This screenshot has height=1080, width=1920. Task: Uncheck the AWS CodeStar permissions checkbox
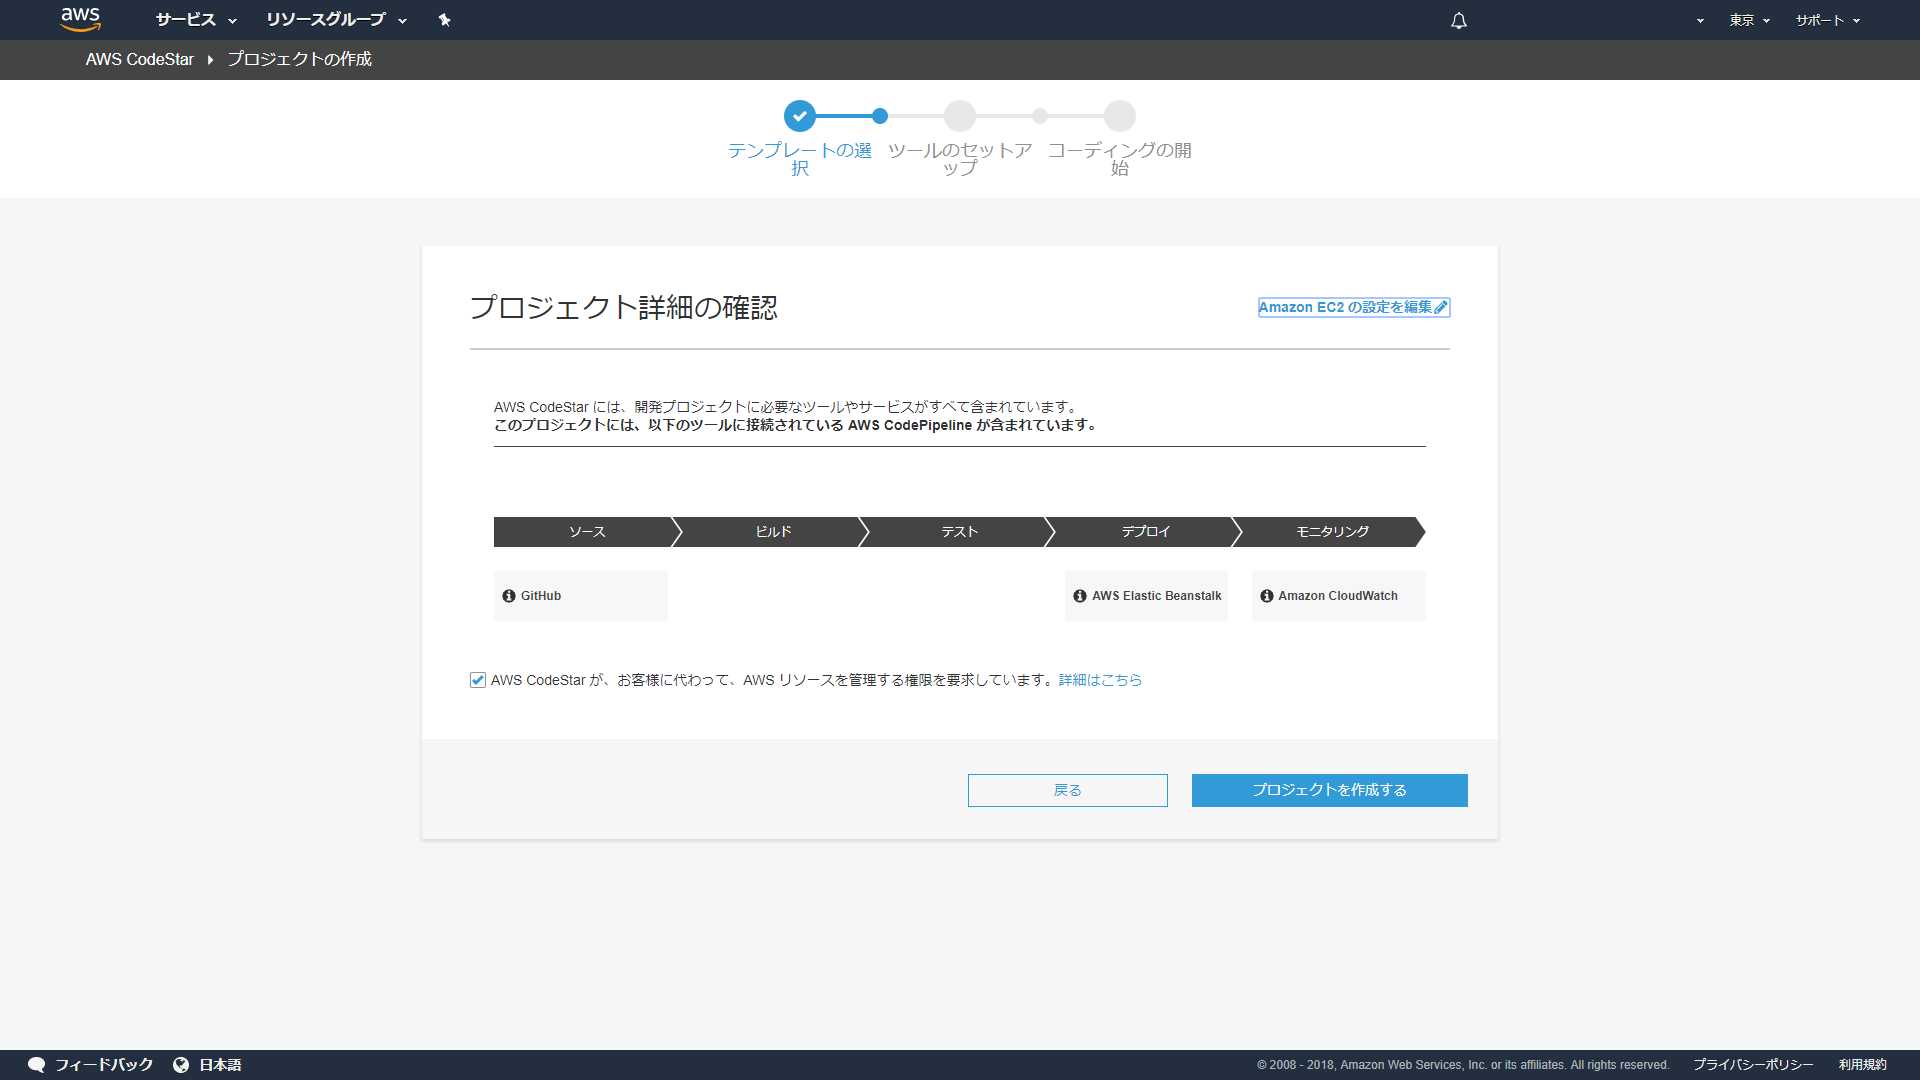tap(478, 680)
